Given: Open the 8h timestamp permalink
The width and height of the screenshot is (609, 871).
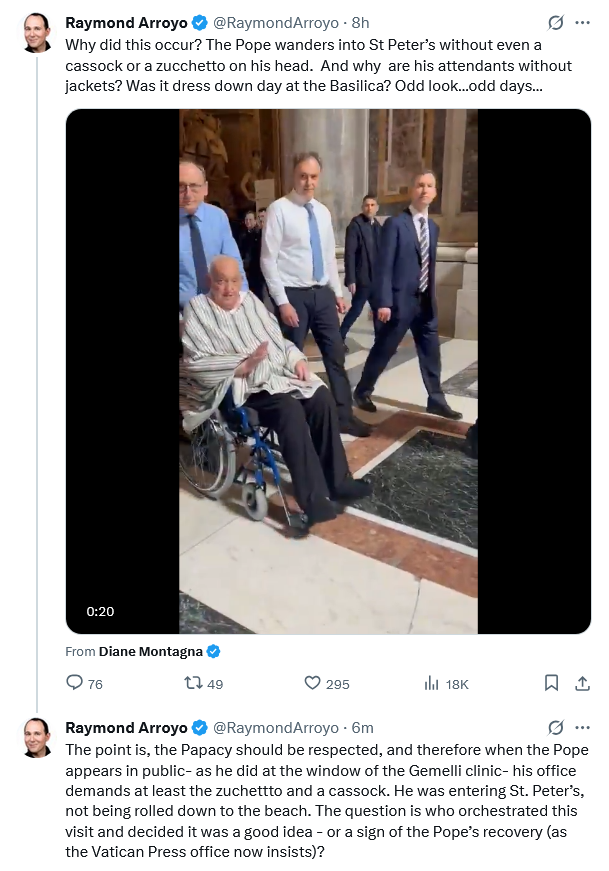Looking at the screenshot, I should [x=360, y=23].
